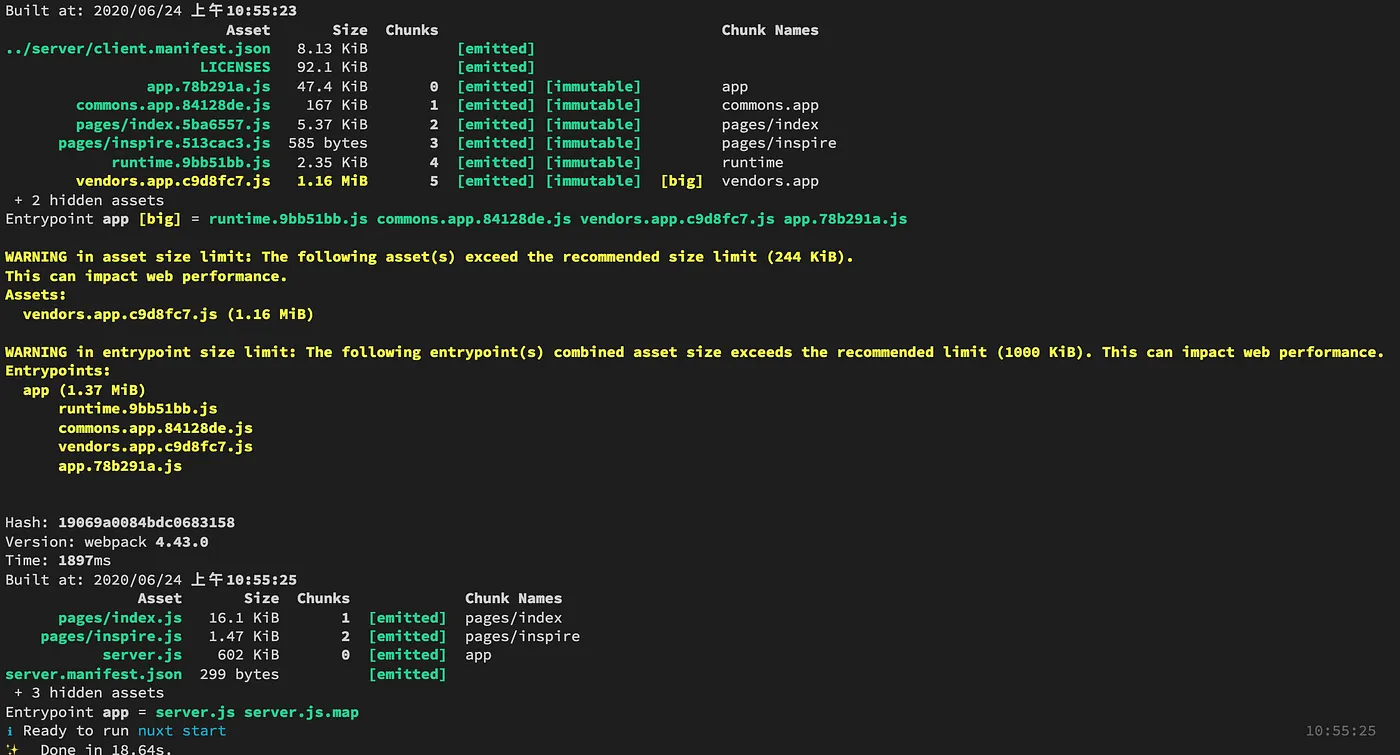Click the app.78b291a.js asset in table
The width and height of the screenshot is (1400, 755).
coord(208,87)
